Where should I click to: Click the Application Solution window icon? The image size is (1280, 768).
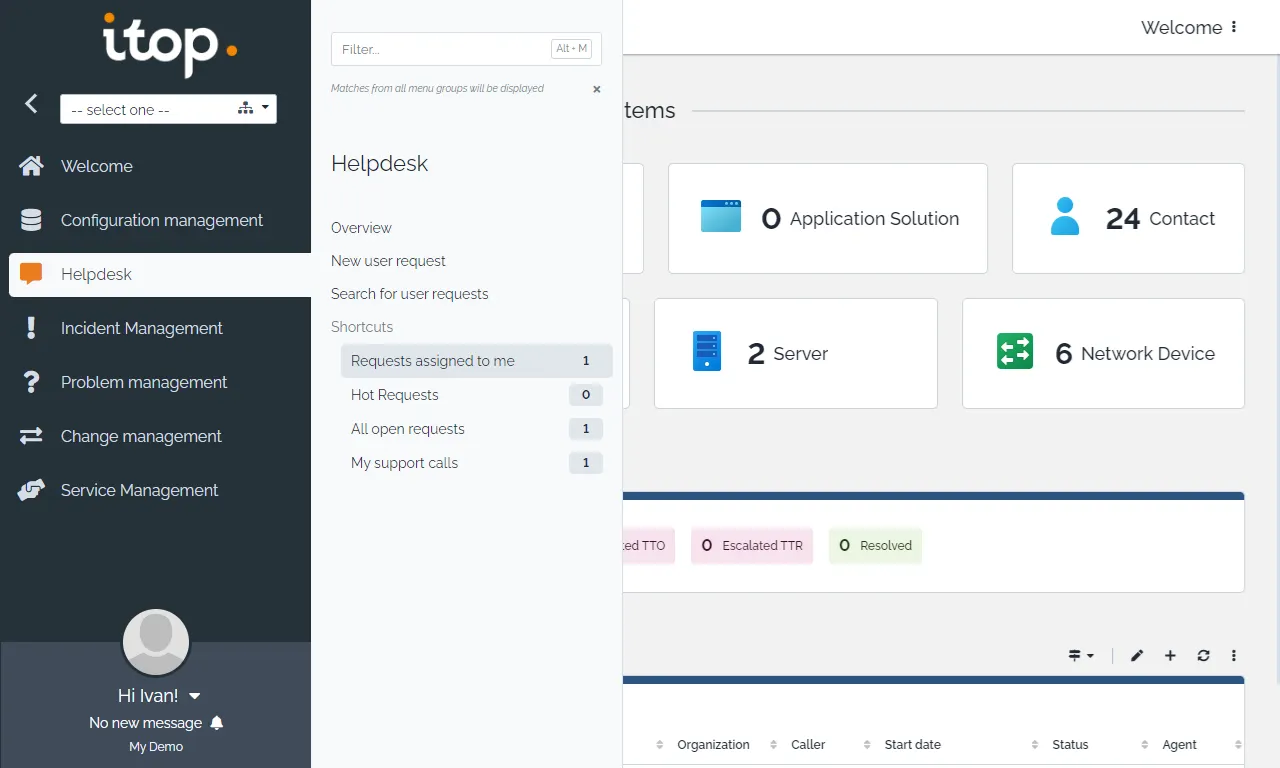click(721, 217)
